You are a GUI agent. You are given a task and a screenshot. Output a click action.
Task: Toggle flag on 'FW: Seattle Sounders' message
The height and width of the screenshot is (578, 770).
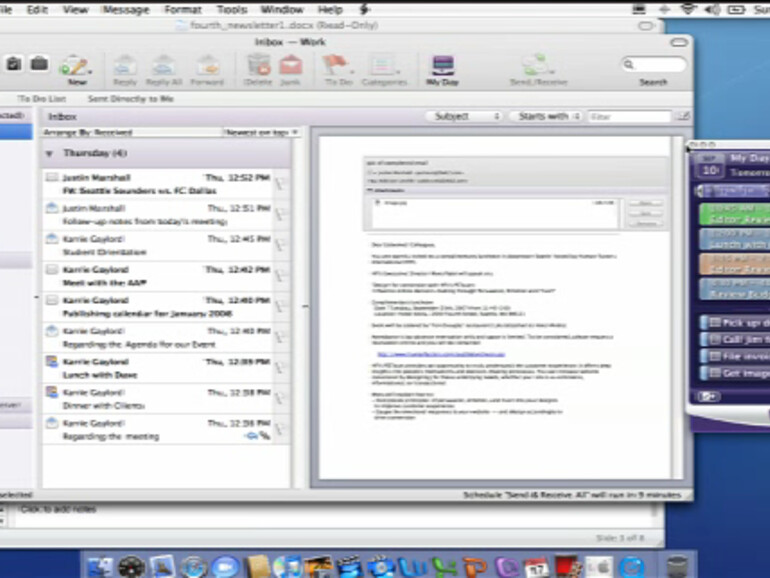pyautogui.click(x=281, y=184)
